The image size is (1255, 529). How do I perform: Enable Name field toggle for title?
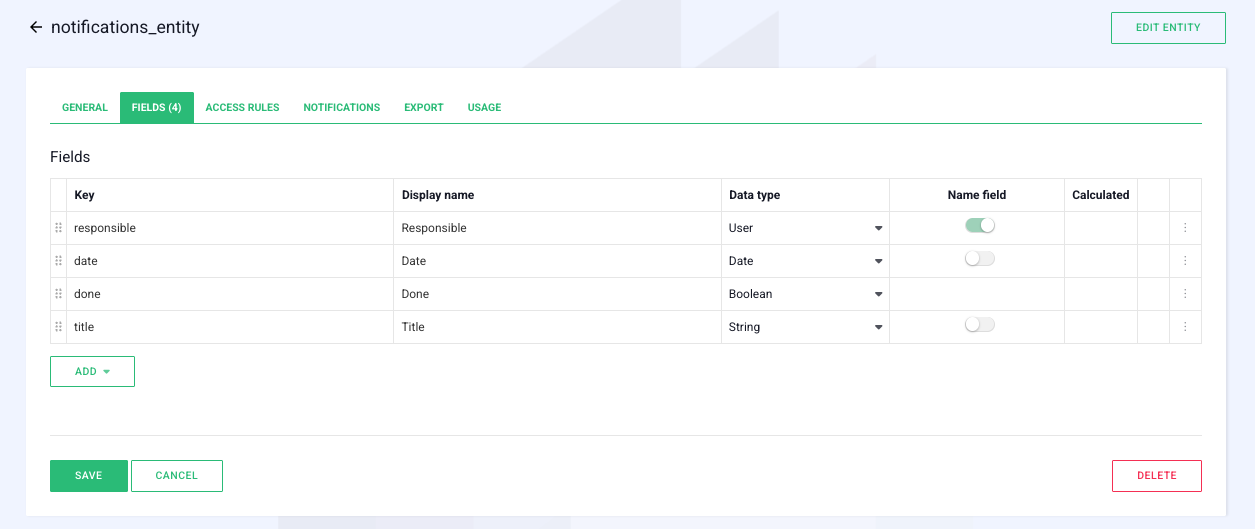980,325
